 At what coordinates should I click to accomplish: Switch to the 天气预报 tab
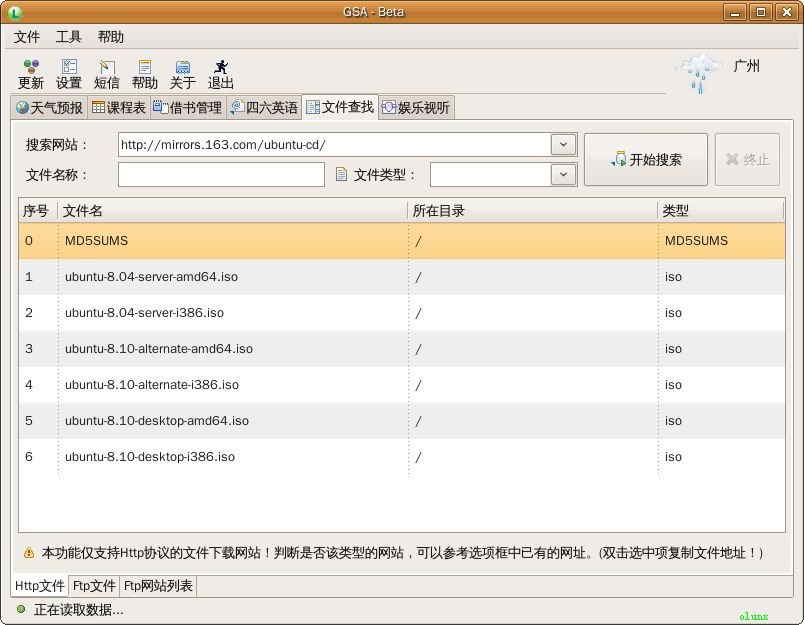[49, 108]
